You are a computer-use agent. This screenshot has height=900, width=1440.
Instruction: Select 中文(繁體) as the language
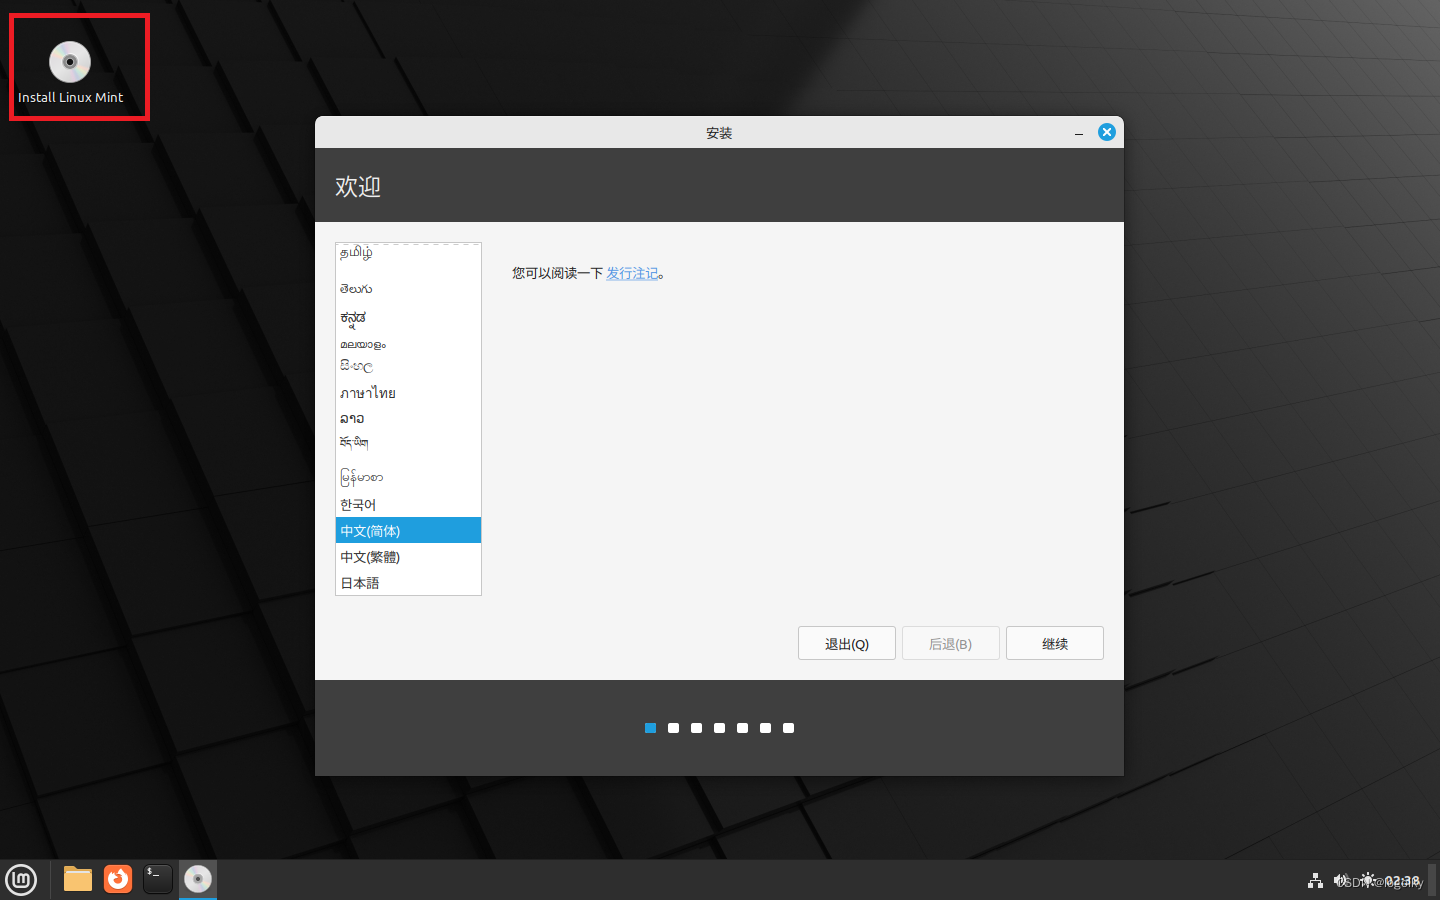370,557
